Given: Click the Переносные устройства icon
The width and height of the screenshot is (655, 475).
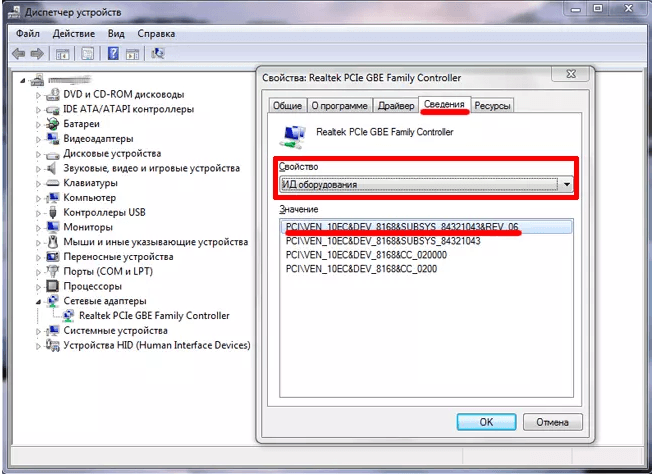Looking at the screenshot, I should coord(53,257).
